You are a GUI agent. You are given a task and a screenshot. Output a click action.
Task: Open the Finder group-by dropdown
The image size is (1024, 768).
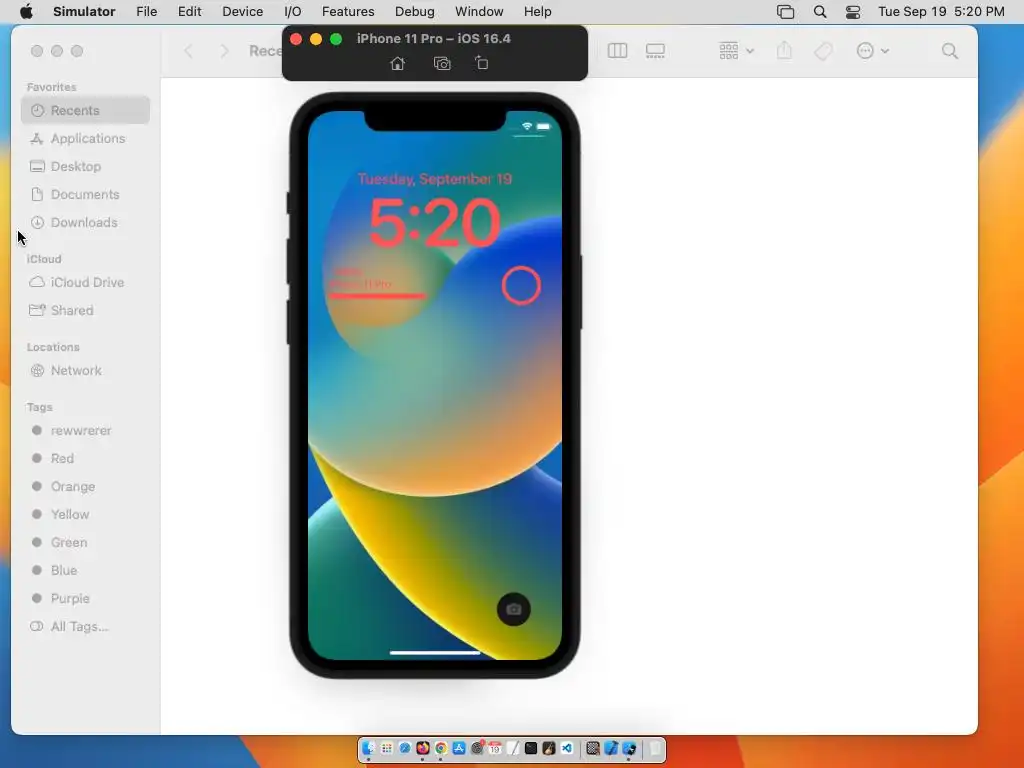pos(736,51)
